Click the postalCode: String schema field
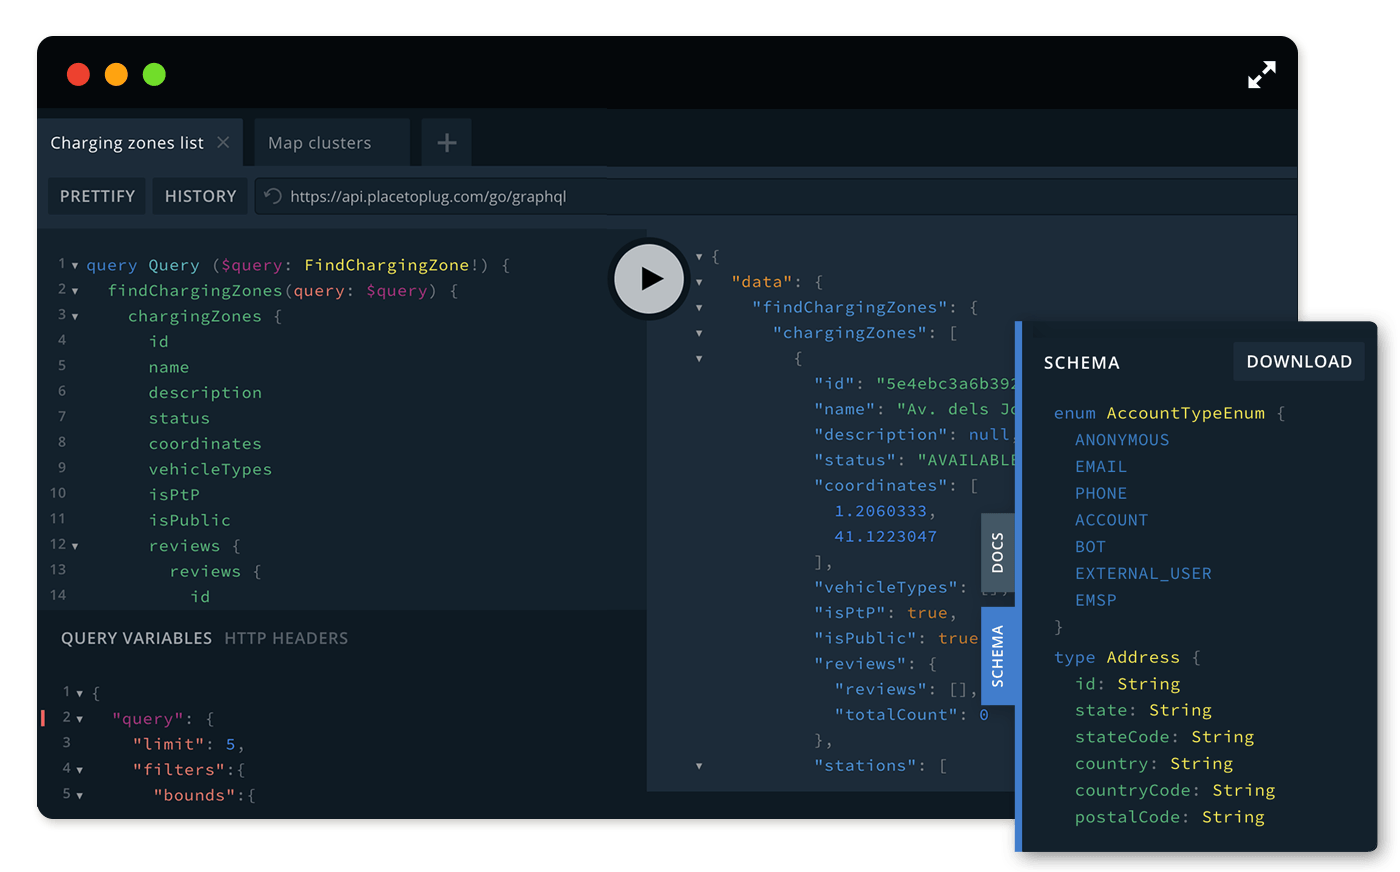The width and height of the screenshot is (1400, 872). (x=1170, y=817)
